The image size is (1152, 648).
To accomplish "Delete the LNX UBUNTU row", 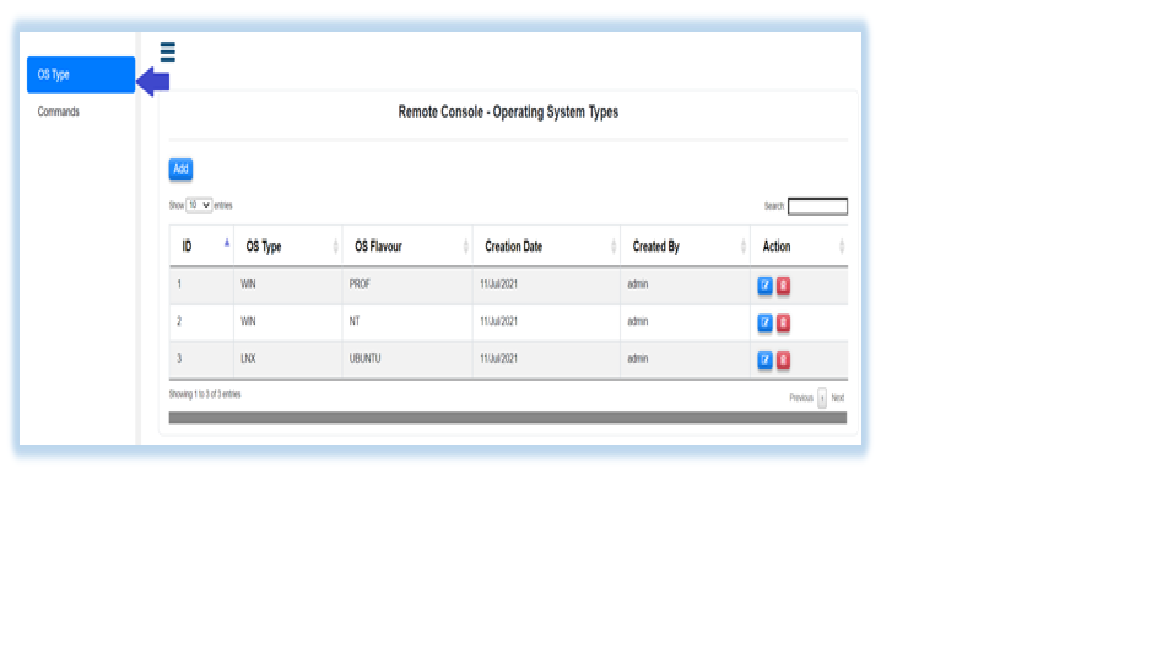I will (x=783, y=360).
